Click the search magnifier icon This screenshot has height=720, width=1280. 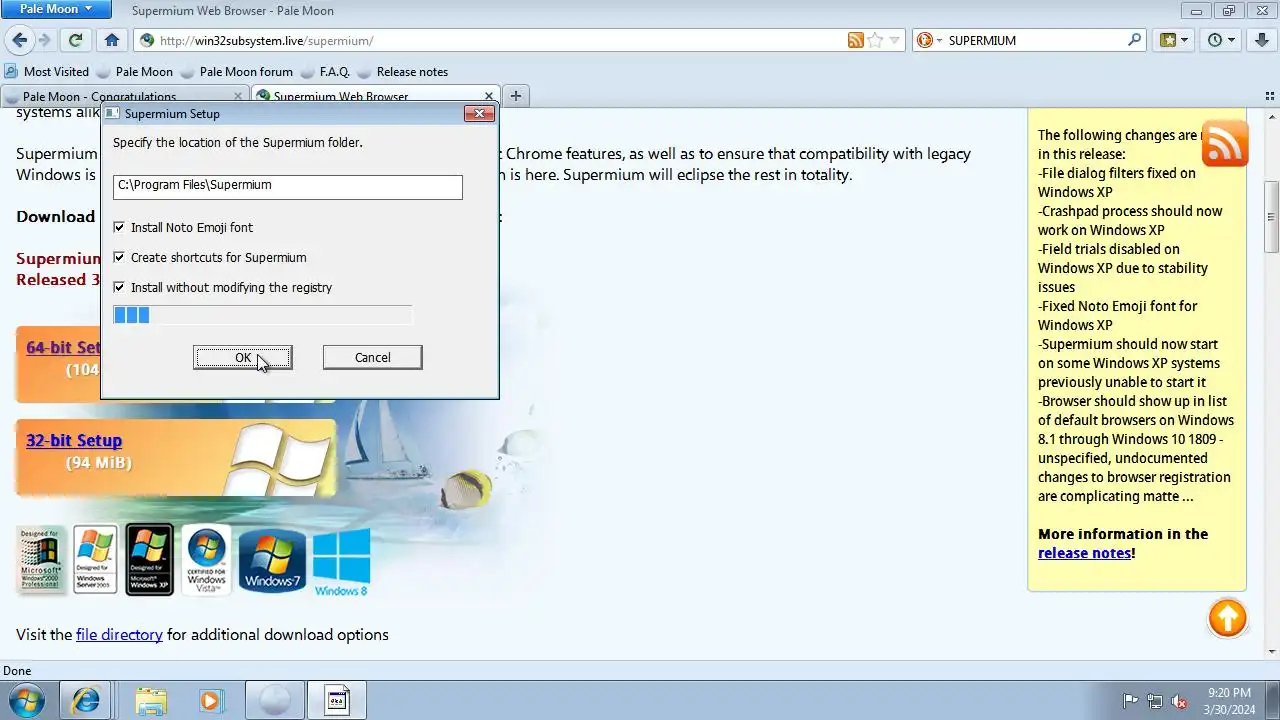point(1134,40)
